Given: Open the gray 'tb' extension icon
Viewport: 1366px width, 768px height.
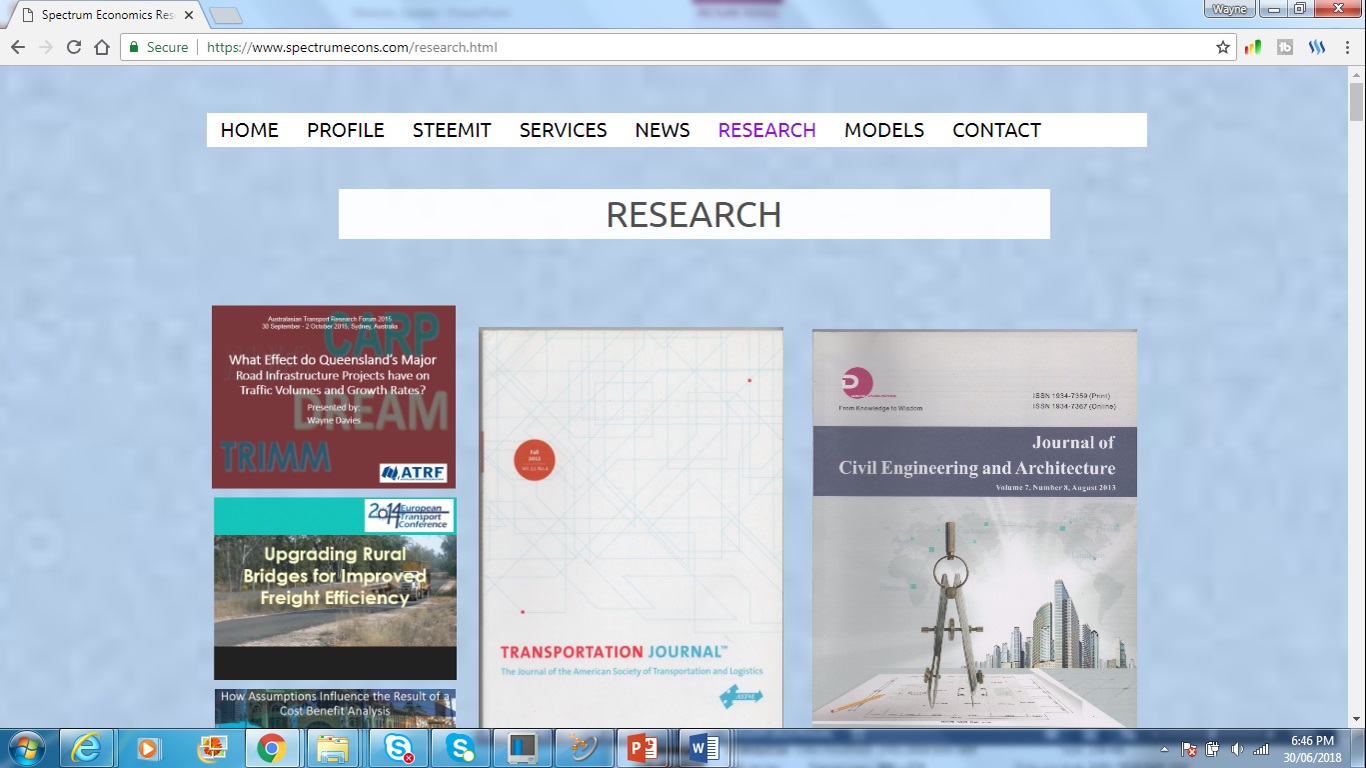Looking at the screenshot, I should 1285,47.
